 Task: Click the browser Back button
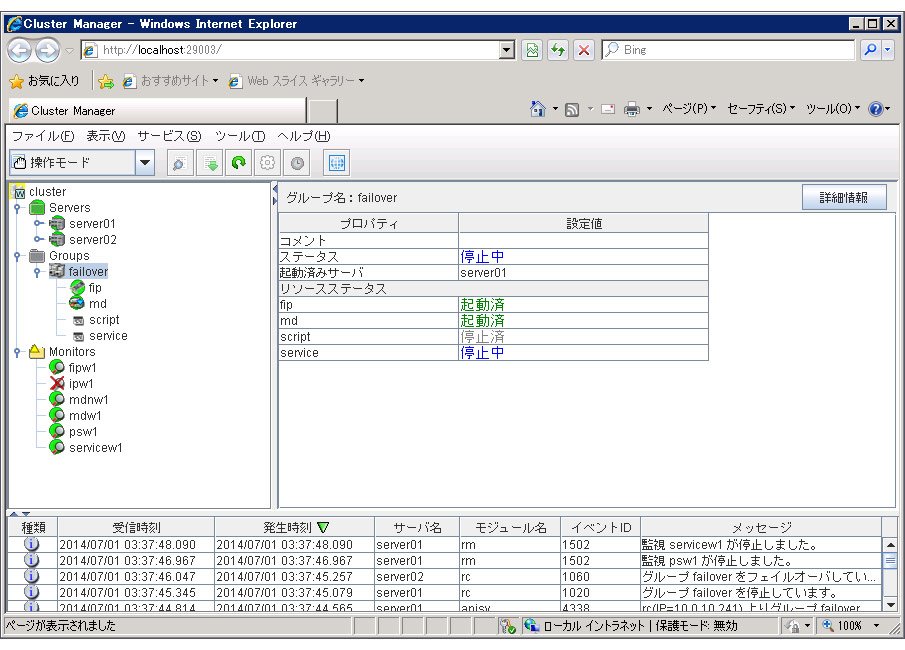[x=20, y=50]
